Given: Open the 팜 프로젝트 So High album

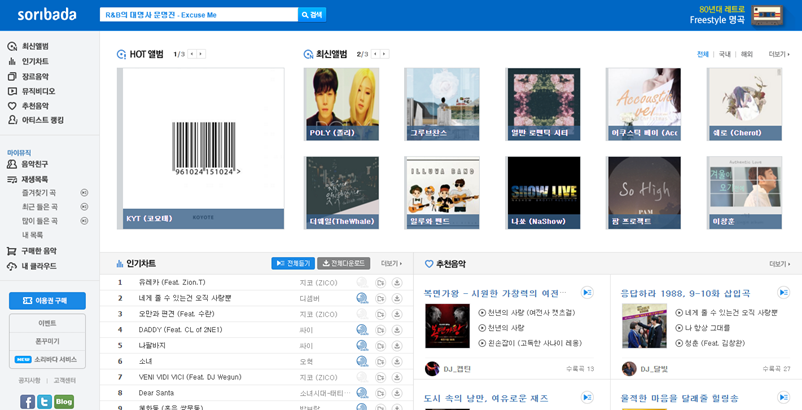Looking at the screenshot, I should [x=643, y=193].
